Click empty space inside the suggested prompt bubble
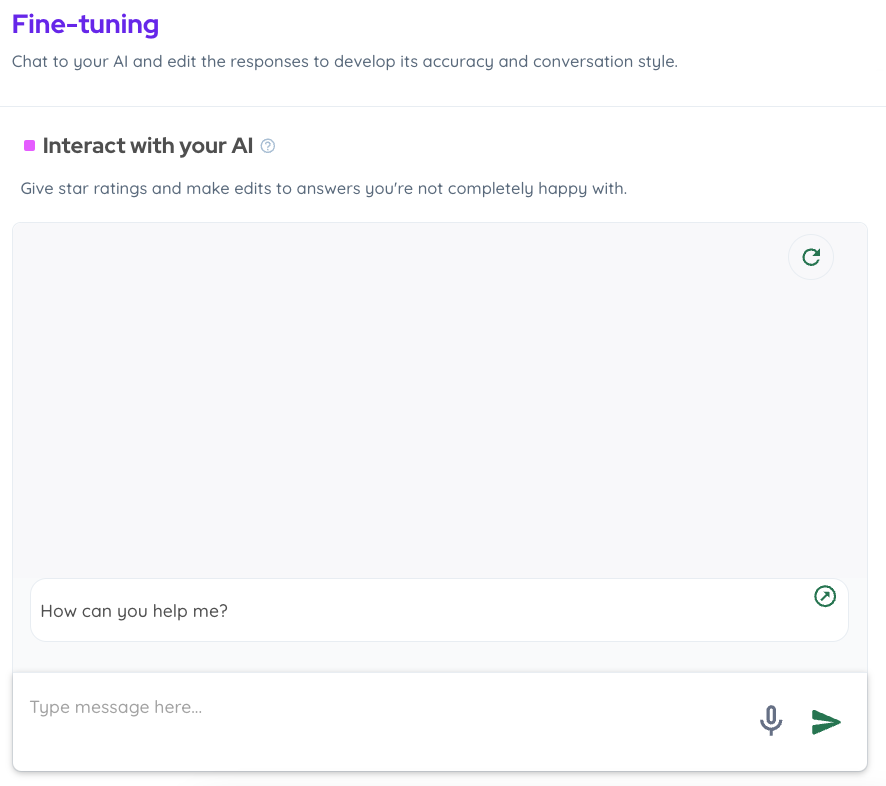The height and width of the screenshot is (786, 886). click(x=520, y=610)
